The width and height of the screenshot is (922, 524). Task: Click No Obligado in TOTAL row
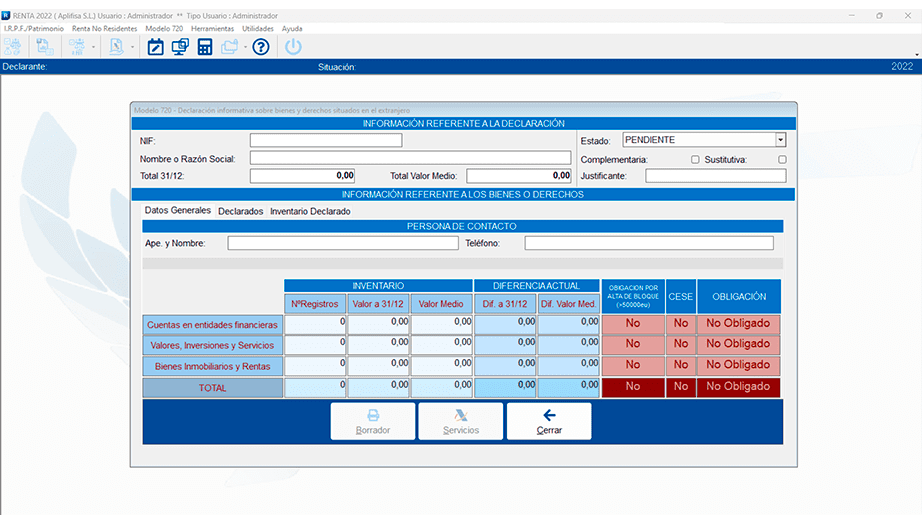tap(738, 388)
